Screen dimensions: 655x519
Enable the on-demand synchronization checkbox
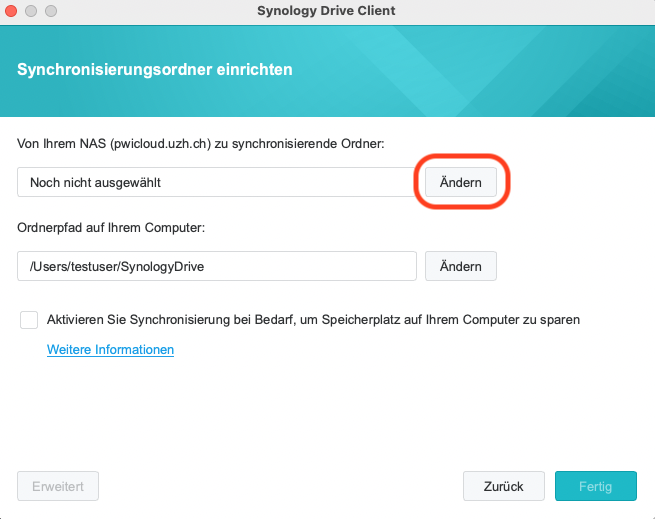(x=29, y=320)
